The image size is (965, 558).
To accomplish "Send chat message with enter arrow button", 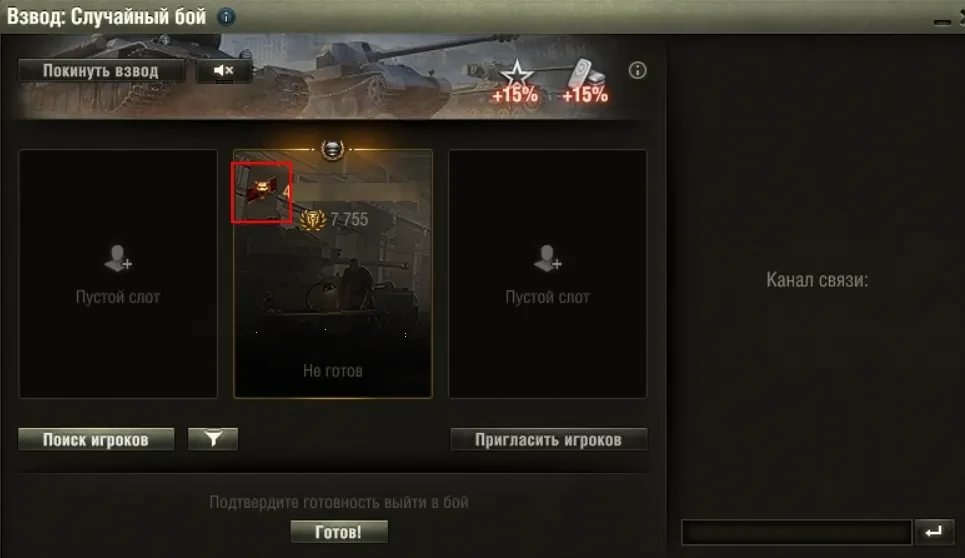I will 934,532.
